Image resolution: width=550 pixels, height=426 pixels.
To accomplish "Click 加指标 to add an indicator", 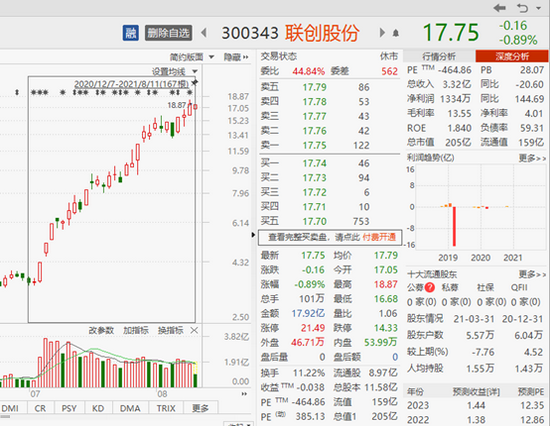I will 136,330.
